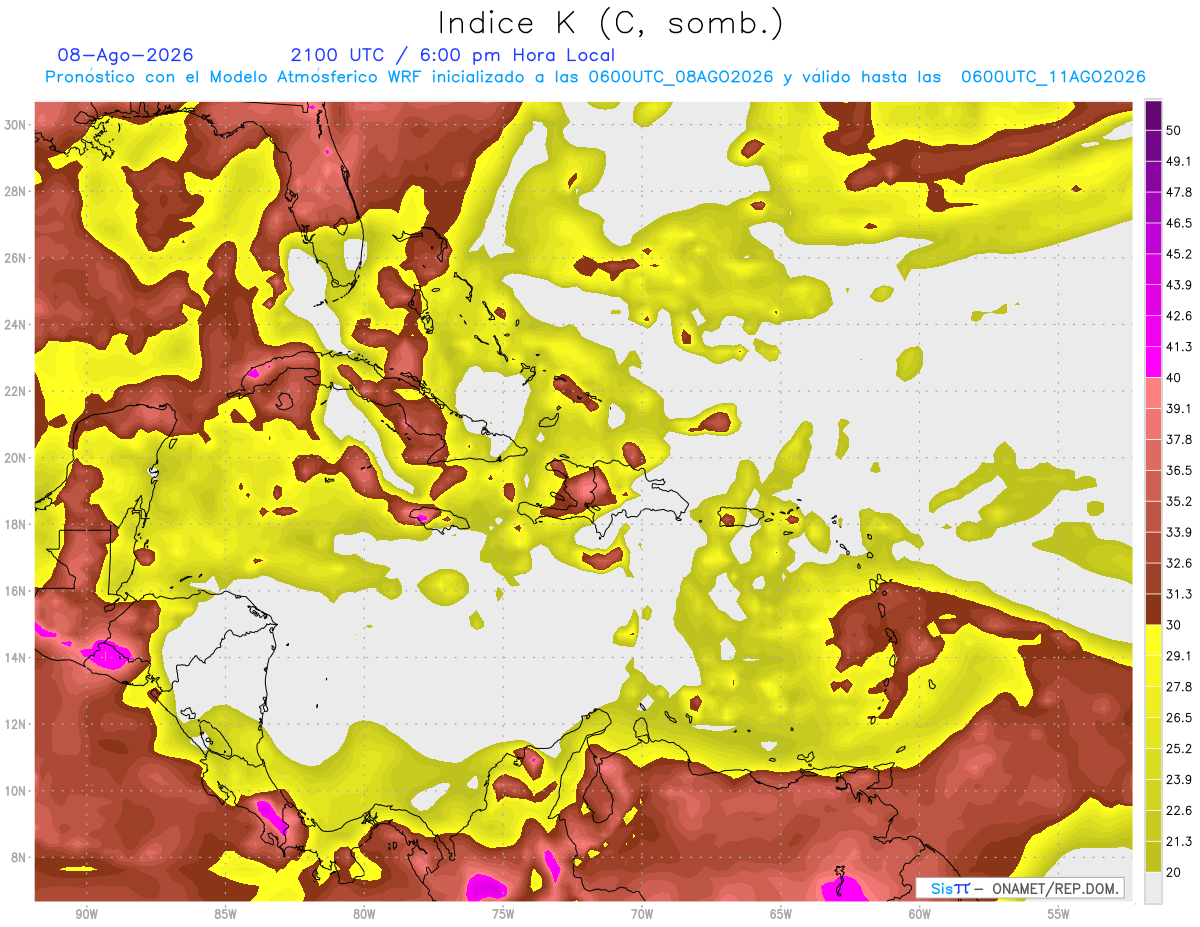Click the colorbar value "27.8"

(1180, 687)
